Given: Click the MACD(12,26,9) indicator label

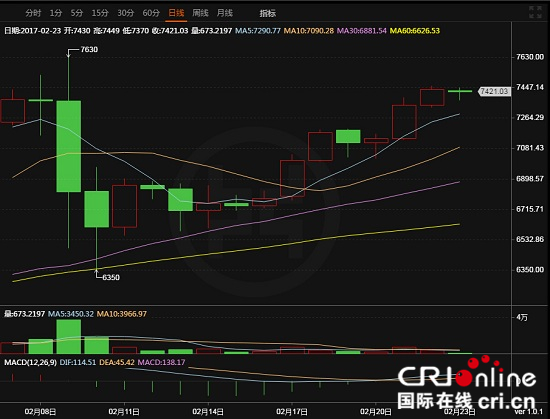Looking at the screenshot, I should [30, 362].
